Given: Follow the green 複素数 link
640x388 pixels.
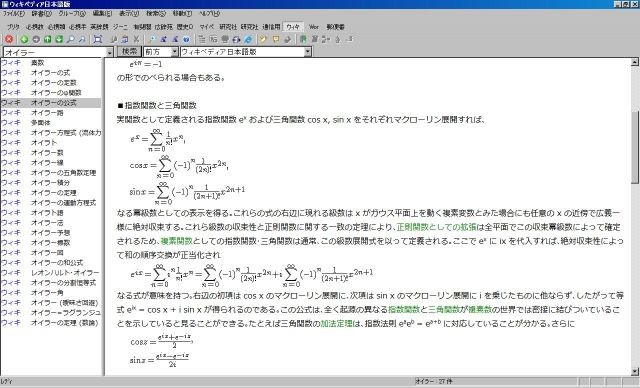Looking at the screenshot, I should point(480,310).
